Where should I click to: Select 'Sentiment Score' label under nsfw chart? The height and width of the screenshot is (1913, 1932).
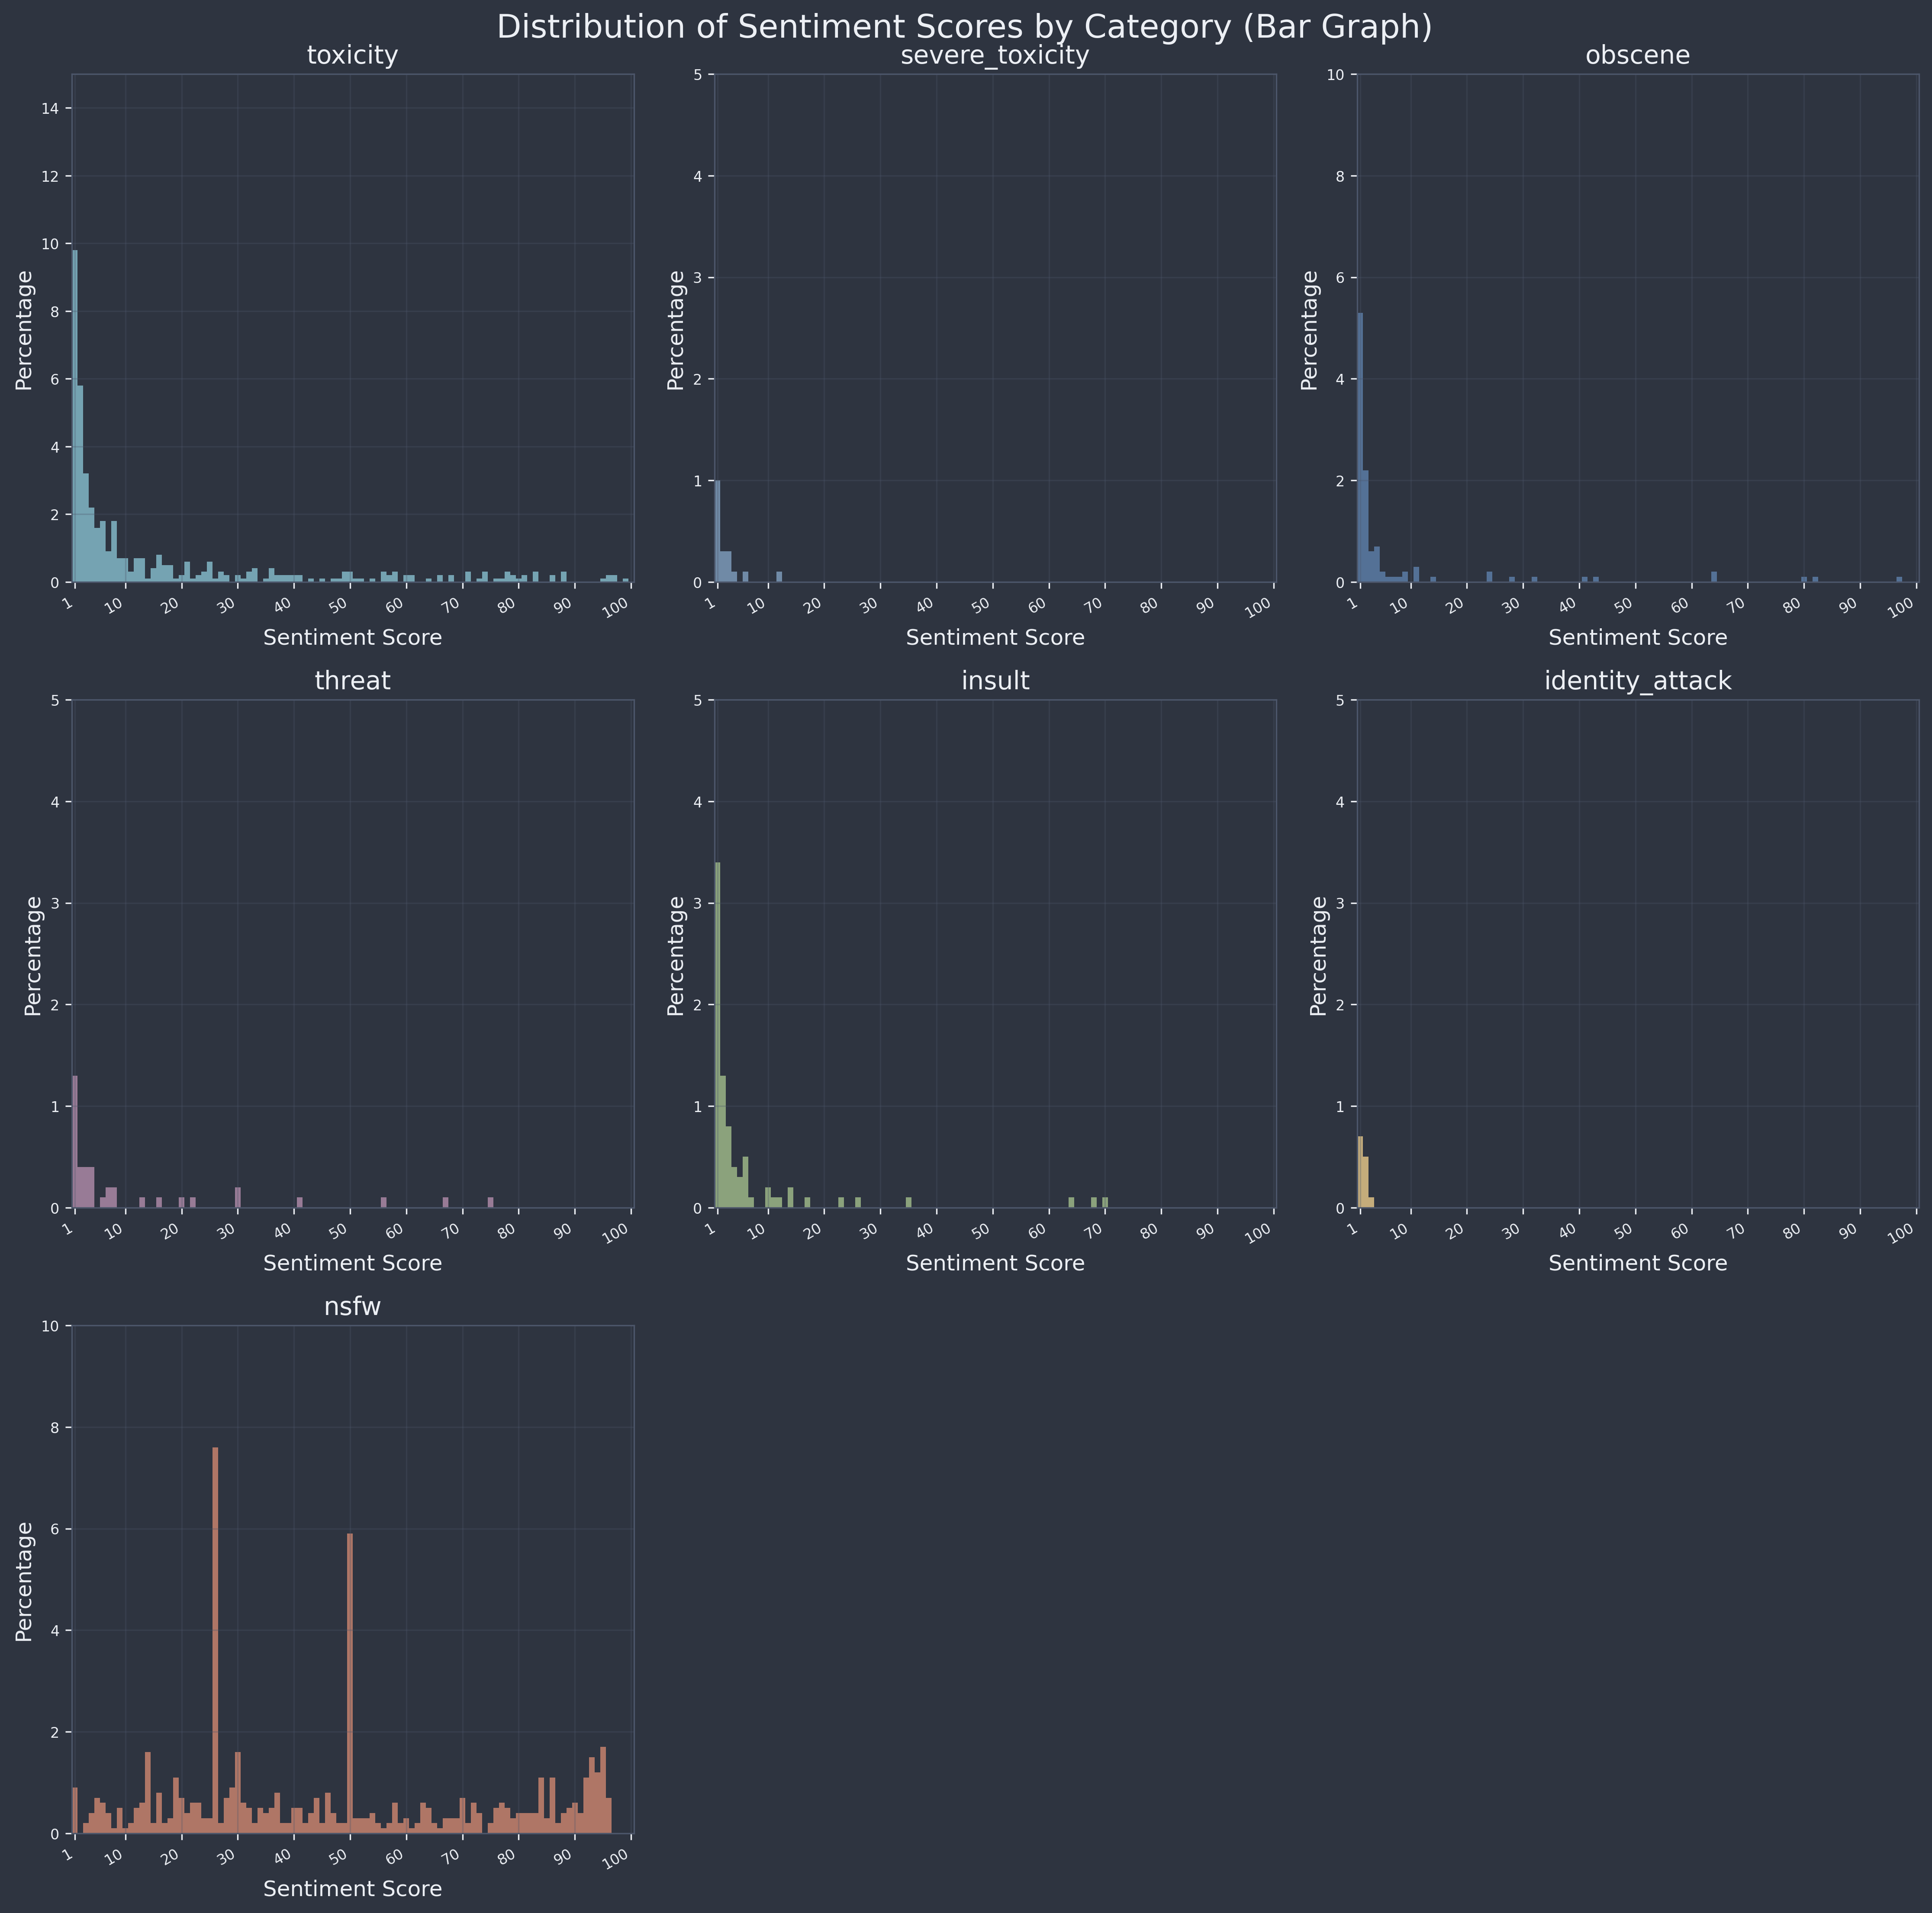352,1889
